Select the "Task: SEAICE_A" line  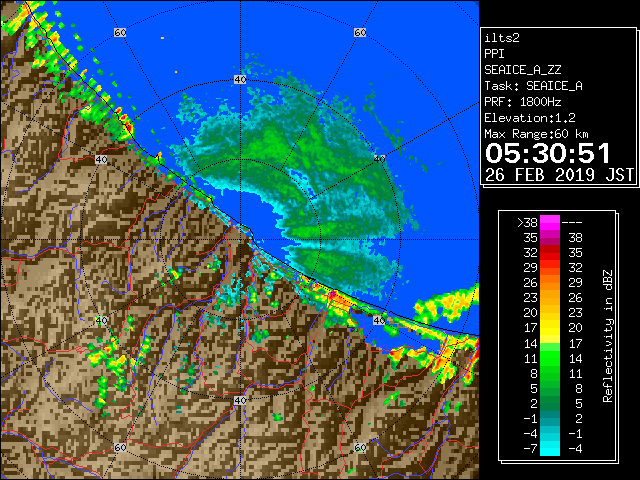click(533, 86)
